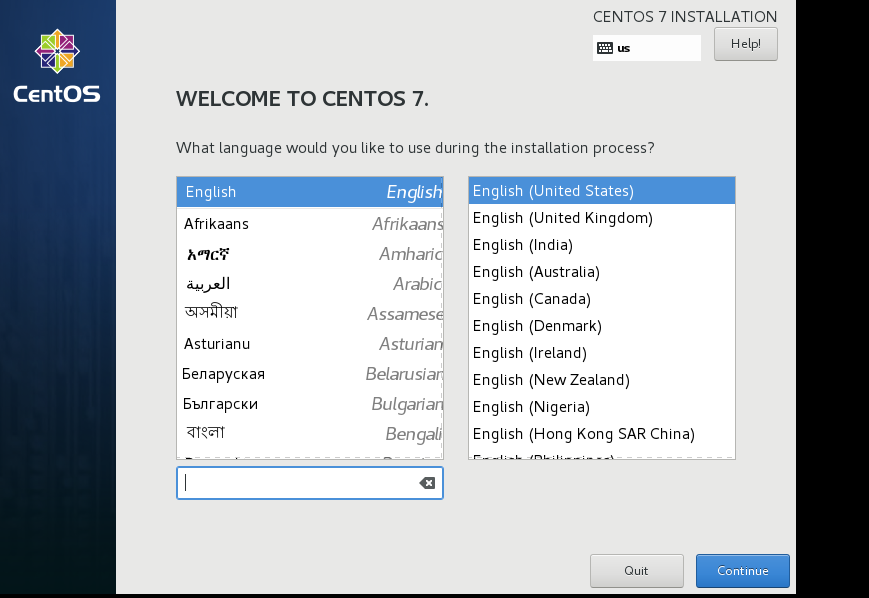Click the keyboard layout icon
This screenshot has height=598, width=869.
coord(605,48)
